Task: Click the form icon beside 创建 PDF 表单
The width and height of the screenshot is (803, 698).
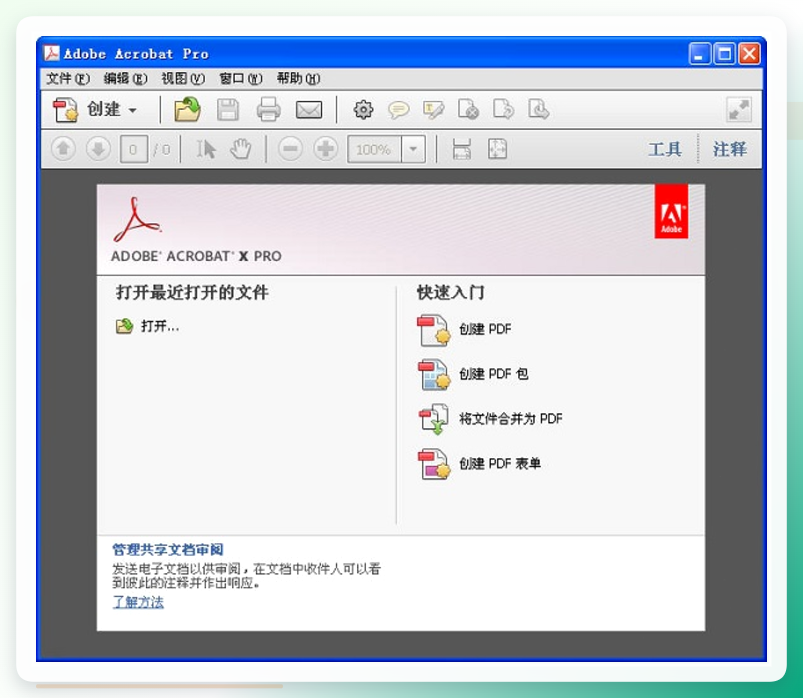Action: pos(434,464)
